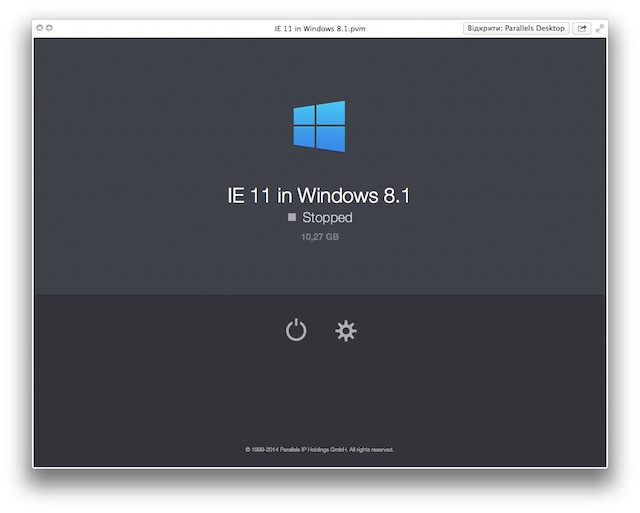The height and width of the screenshot is (513, 640).
Task: Close the Quick Look preview window
Action: (x=40, y=28)
